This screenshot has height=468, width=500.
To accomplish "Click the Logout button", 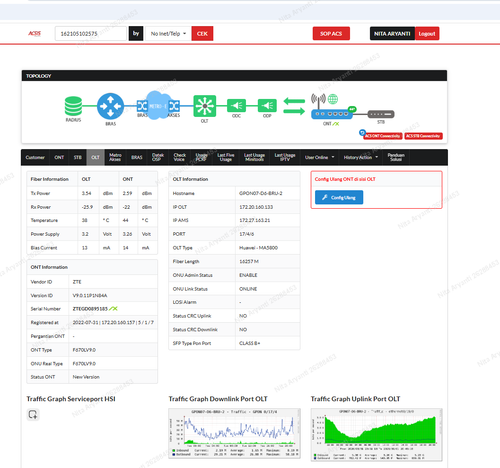I will click(x=427, y=34).
